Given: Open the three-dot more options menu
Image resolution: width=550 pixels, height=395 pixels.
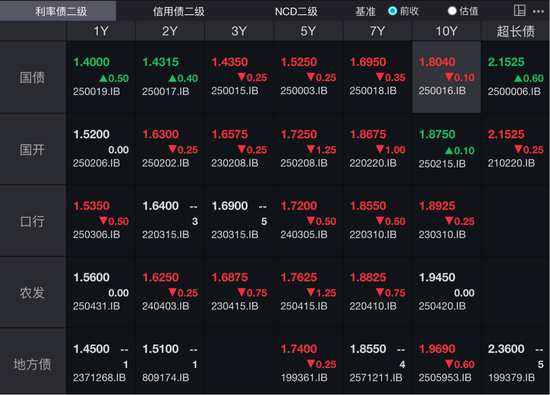Looking at the screenshot, I should tap(538, 12).
